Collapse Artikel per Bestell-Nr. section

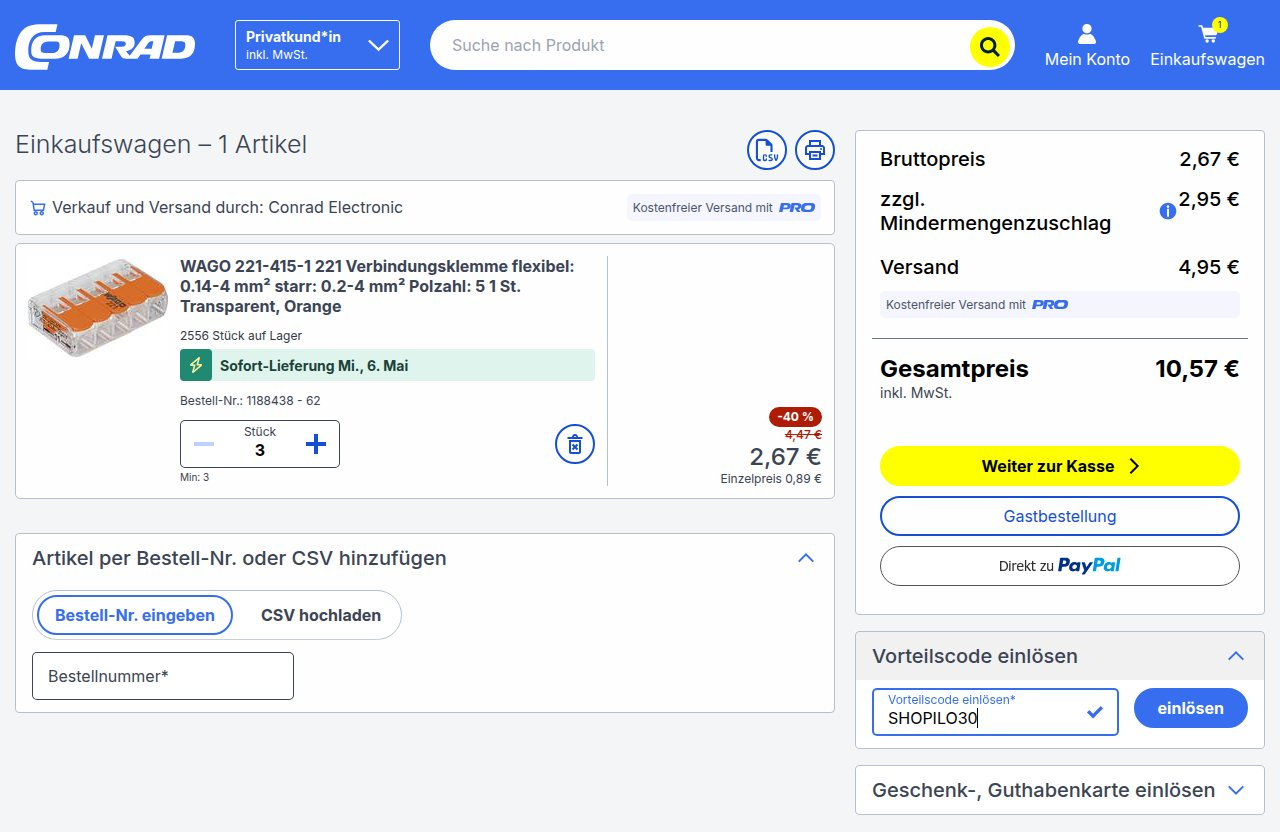click(x=806, y=558)
